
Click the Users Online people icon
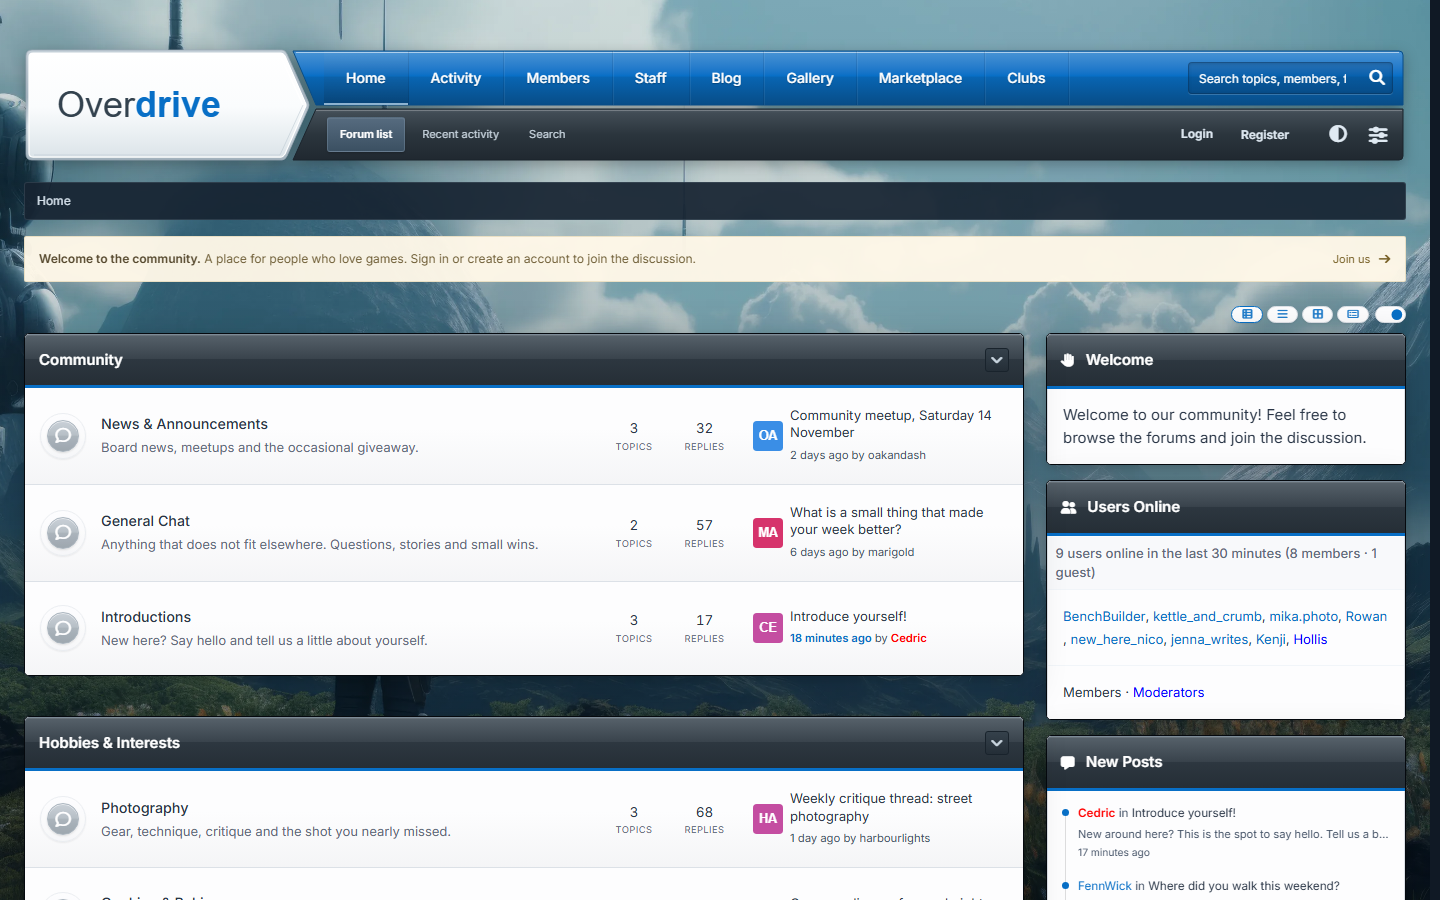point(1068,507)
